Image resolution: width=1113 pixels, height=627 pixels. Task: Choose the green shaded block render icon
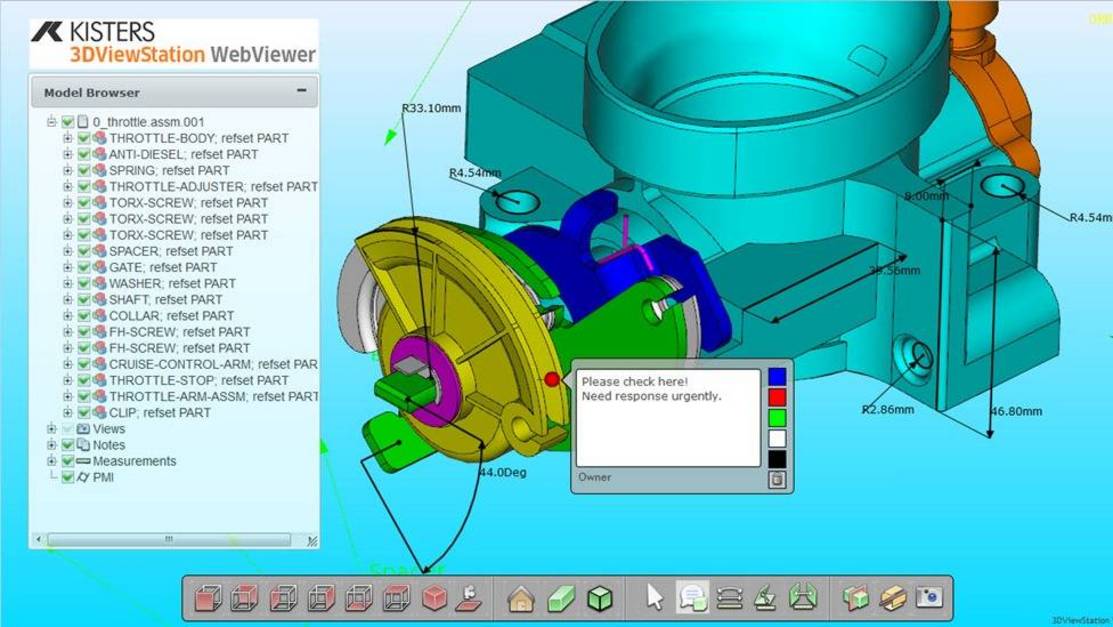pos(560,598)
